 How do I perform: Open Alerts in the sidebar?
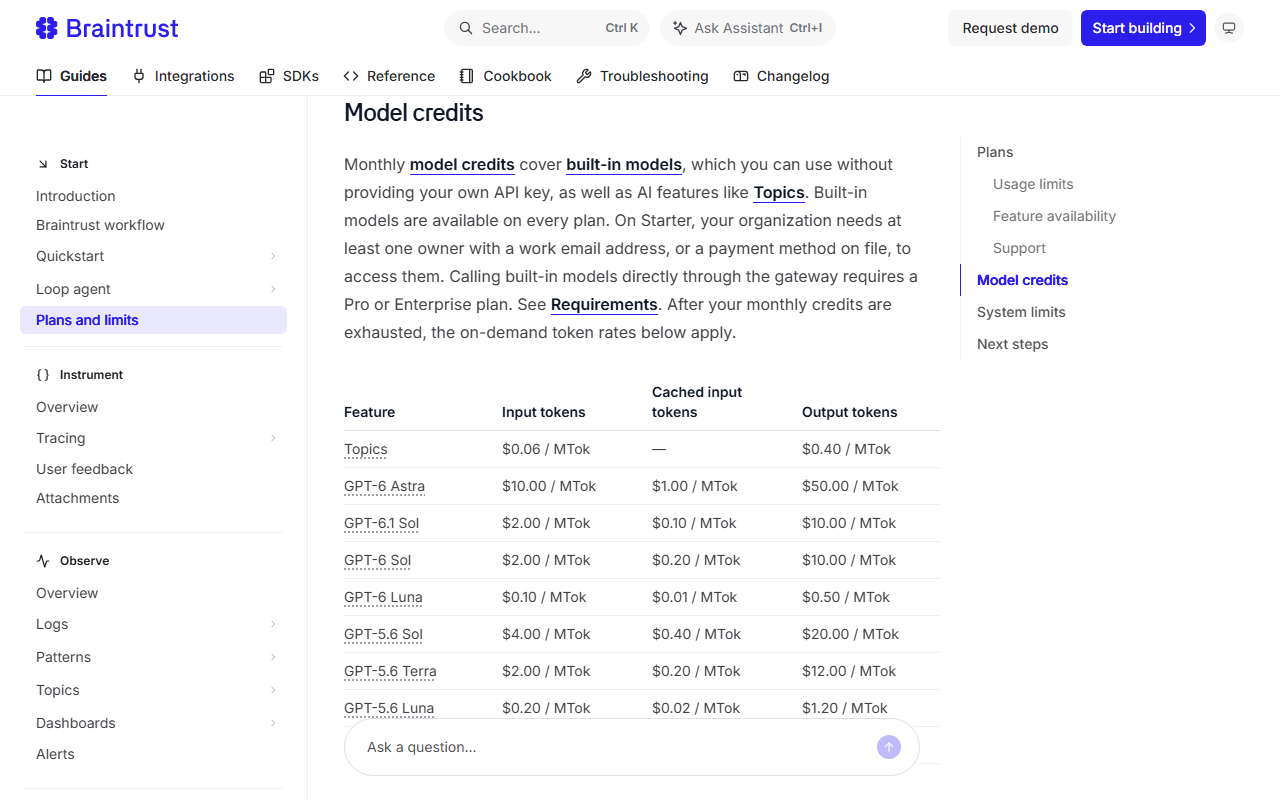(x=55, y=754)
